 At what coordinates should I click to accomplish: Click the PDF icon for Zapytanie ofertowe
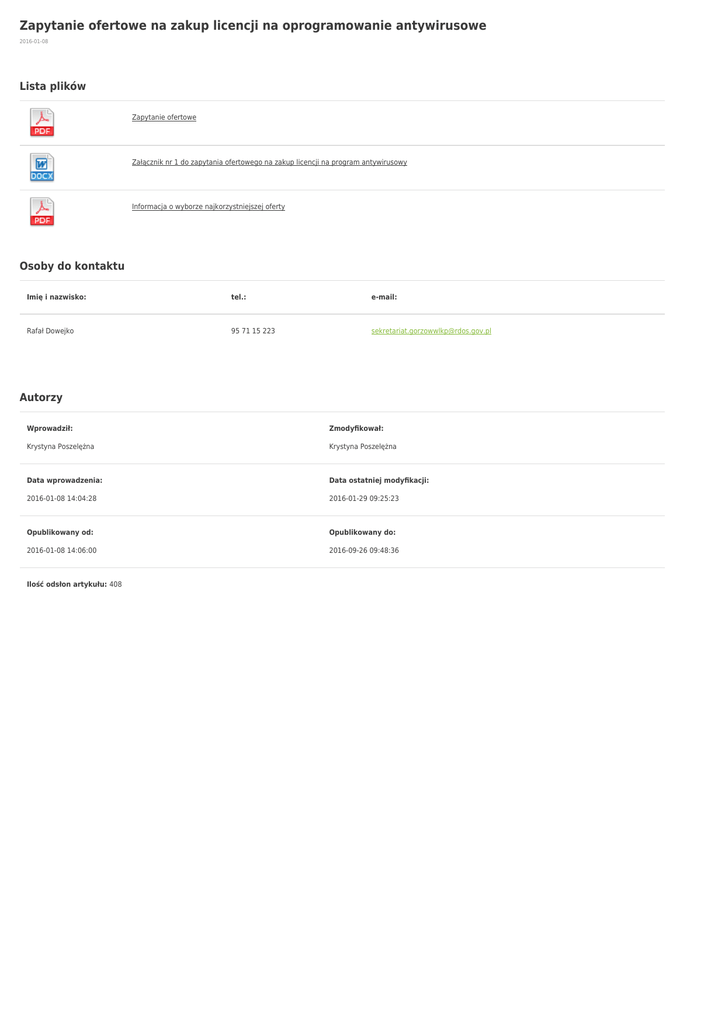[x=42, y=122]
